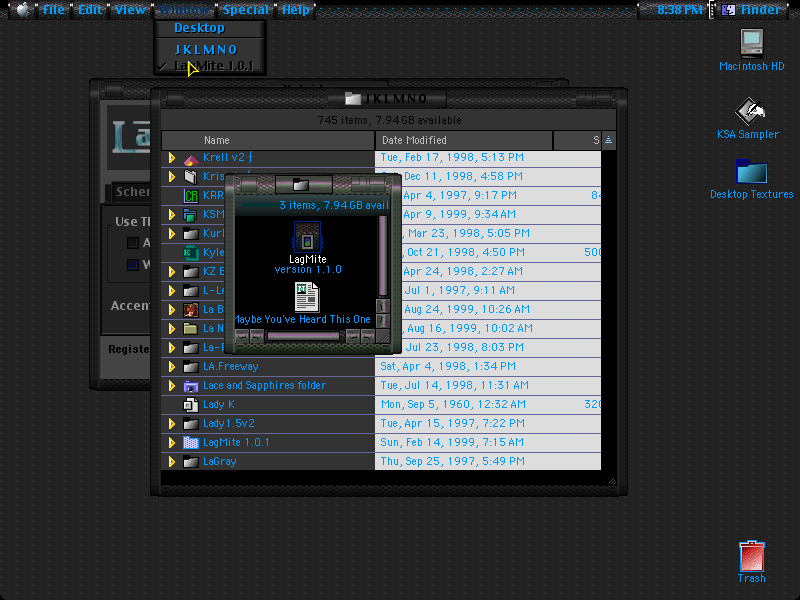Click the folder proxy icon in the JKLMNO title bar
This screenshot has height=600, width=800.
pyautogui.click(x=353, y=98)
